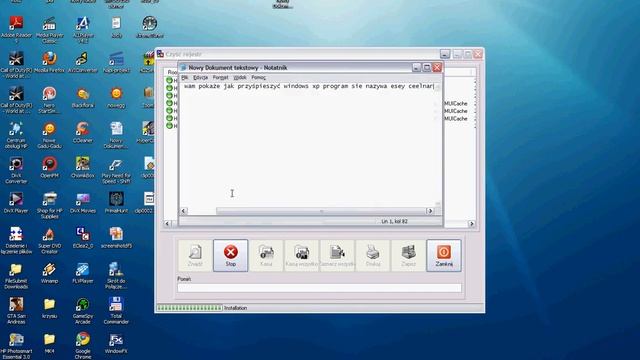The height and width of the screenshot is (360, 640).
Task: Open nowegg smiley desktop icon
Action: click(116, 97)
